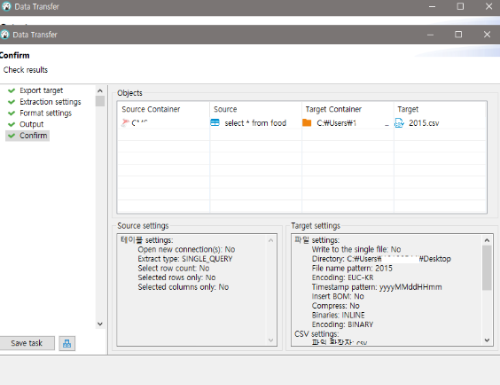Click 'Write to the single file: No'

(356, 249)
